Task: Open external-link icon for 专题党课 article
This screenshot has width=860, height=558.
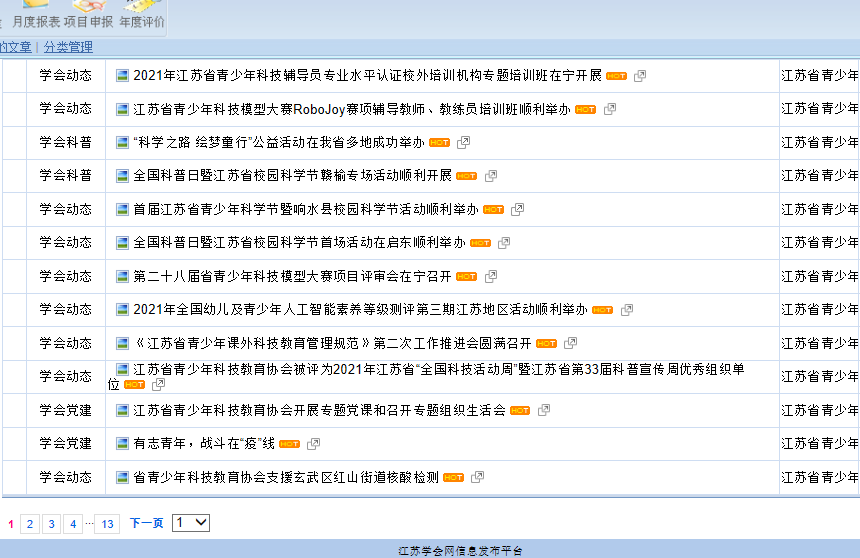Action: pos(544,410)
